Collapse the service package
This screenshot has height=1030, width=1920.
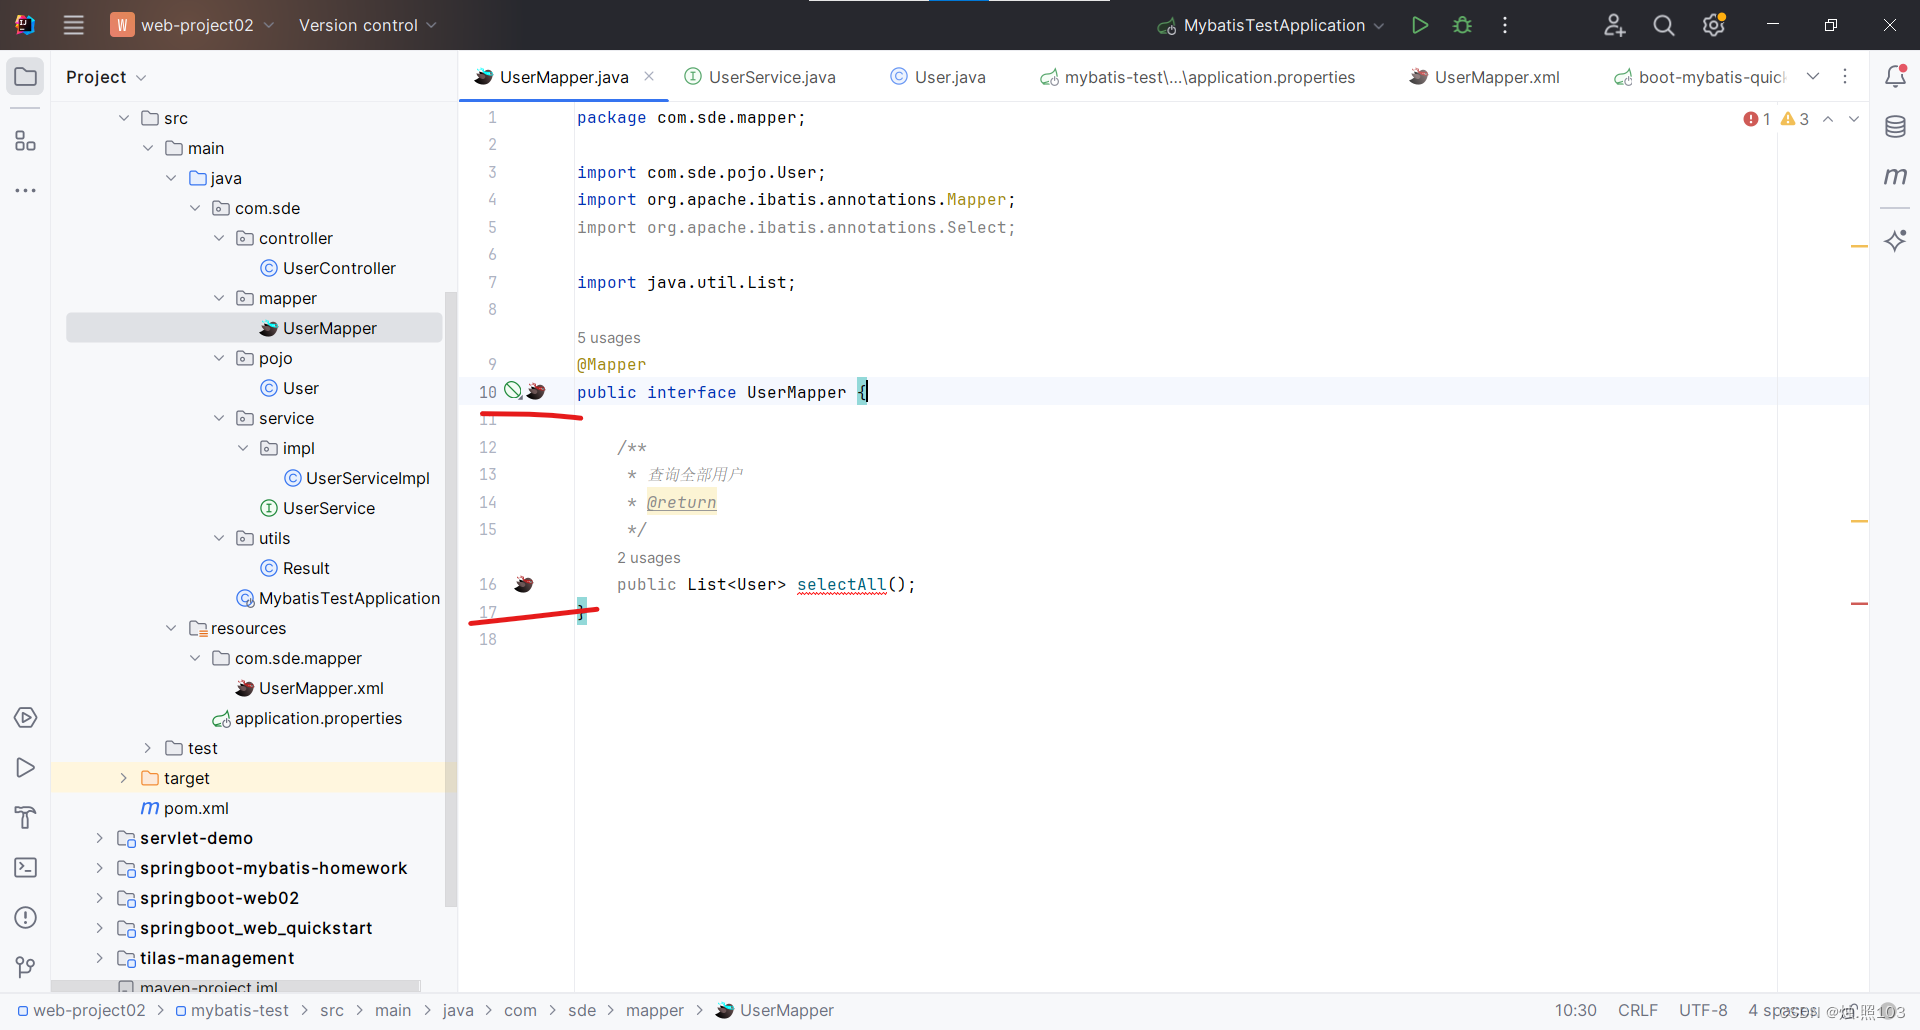click(x=219, y=418)
